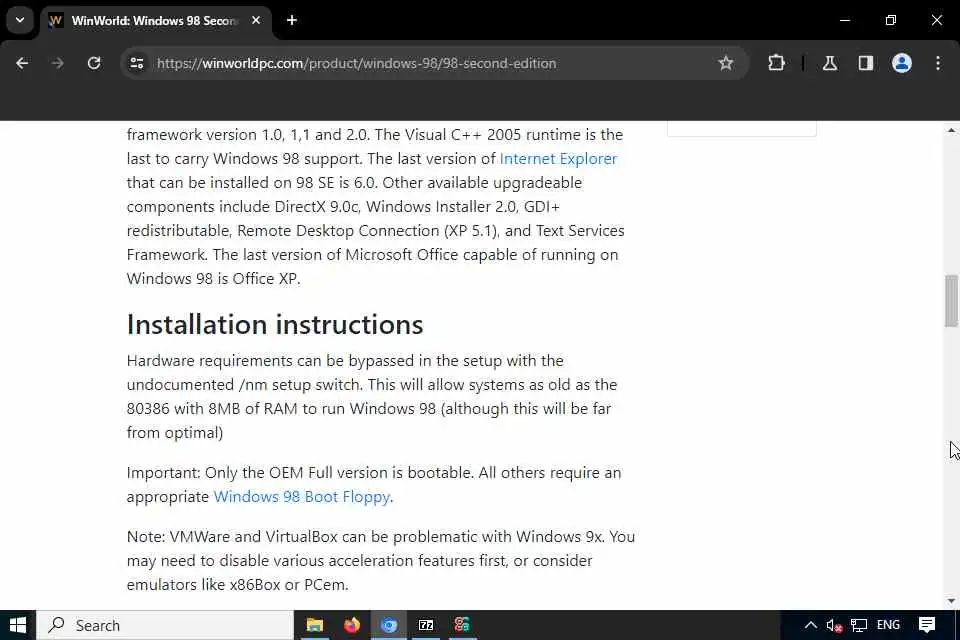The height and width of the screenshot is (640, 960).
Task: Reload the WinWorld page
Action: click(x=94, y=63)
